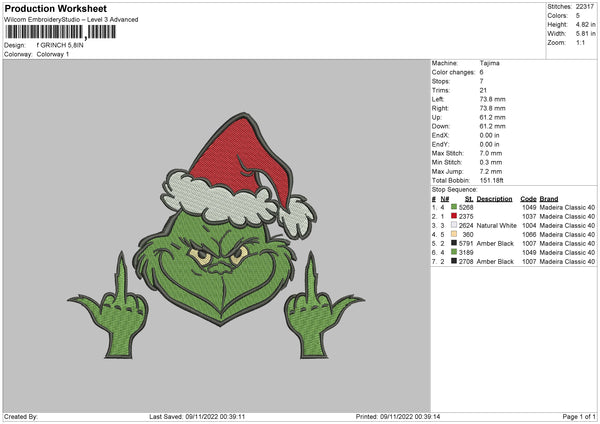Click Page 1 of 1 footer text
The image size is (600, 424).
[x=579, y=416]
